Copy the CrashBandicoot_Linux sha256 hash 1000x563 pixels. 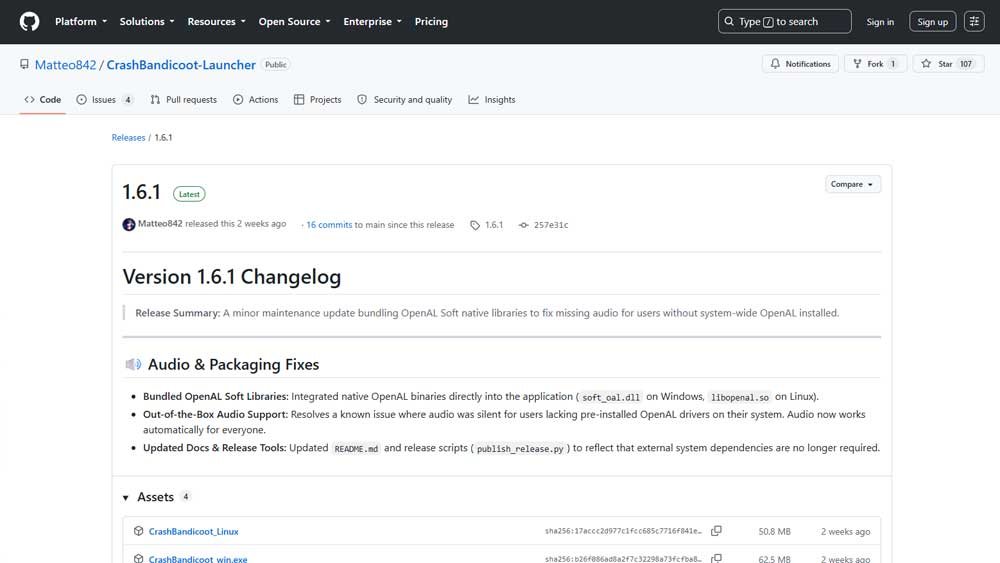click(x=717, y=530)
